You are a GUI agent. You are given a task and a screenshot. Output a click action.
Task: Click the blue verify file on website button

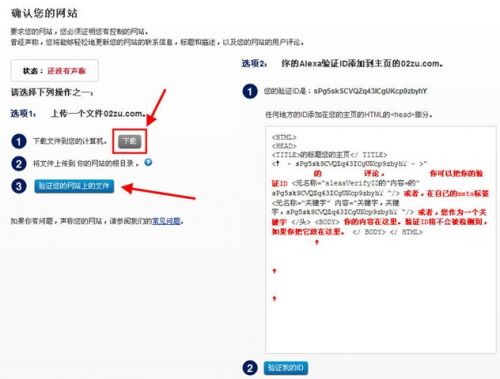[74, 186]
